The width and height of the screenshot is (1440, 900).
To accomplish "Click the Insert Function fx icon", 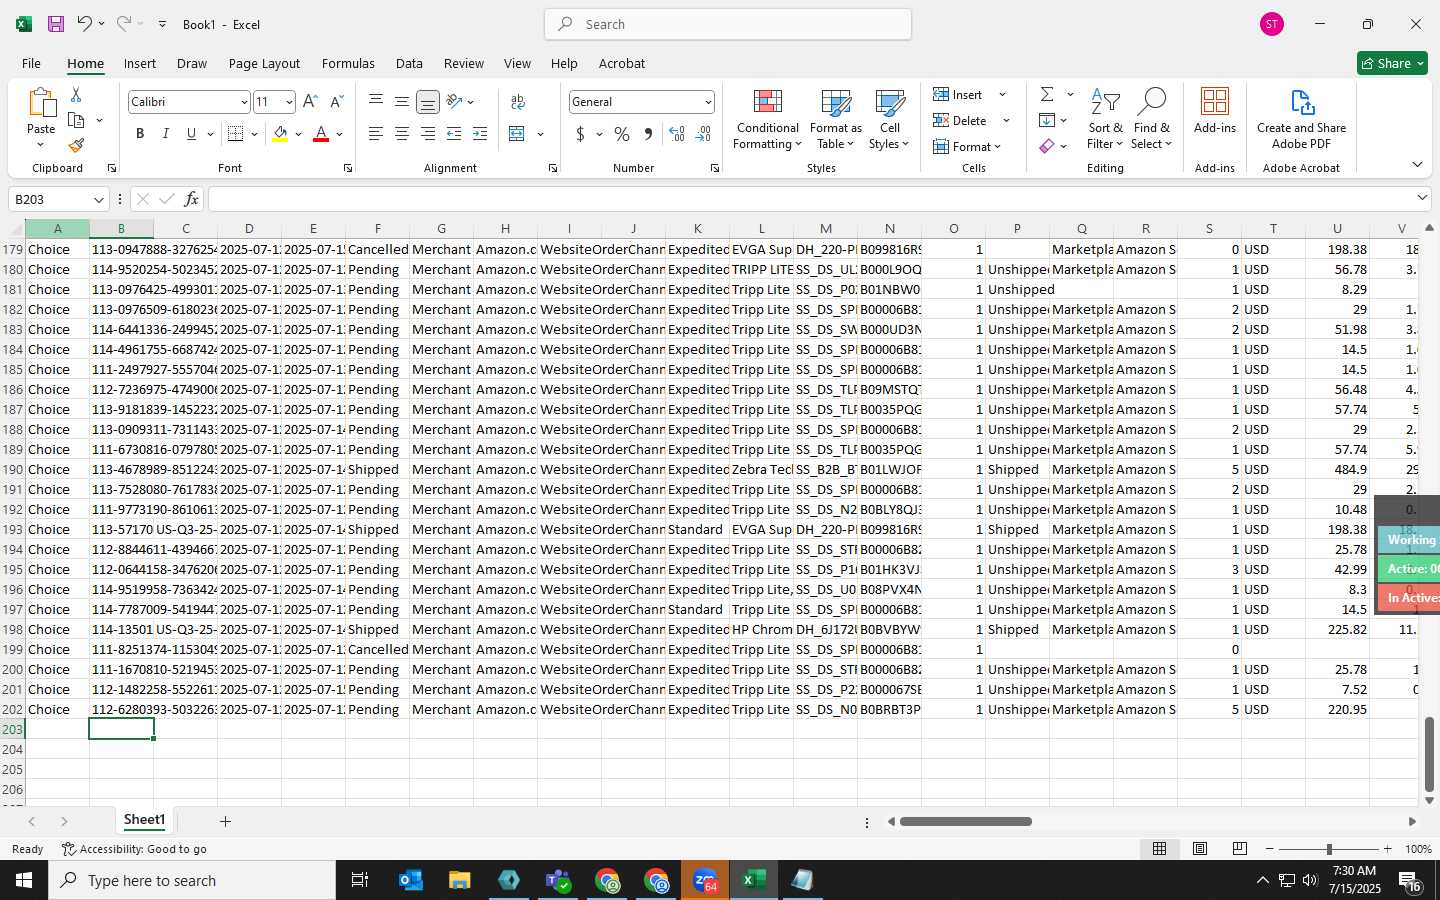I will 191,199.
